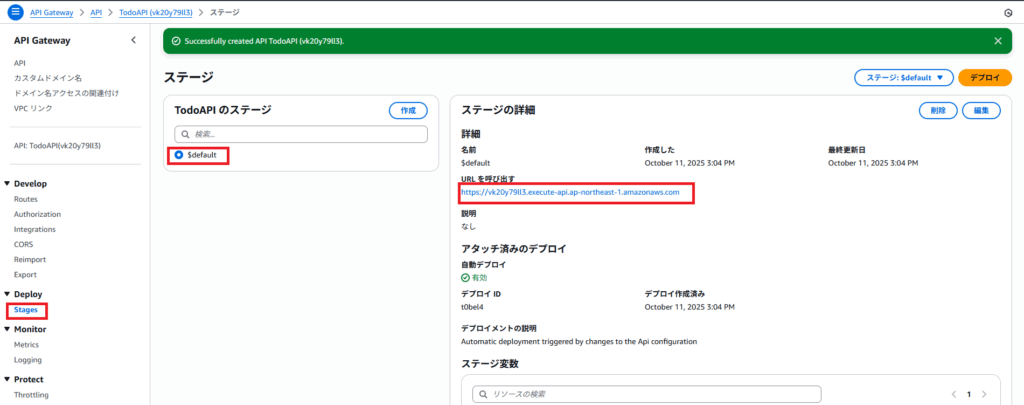This screenshot has width=1024, height=405.
Task: Click the 削除 button in stage details
Action: pyautogui.click(x=938, y=110)
